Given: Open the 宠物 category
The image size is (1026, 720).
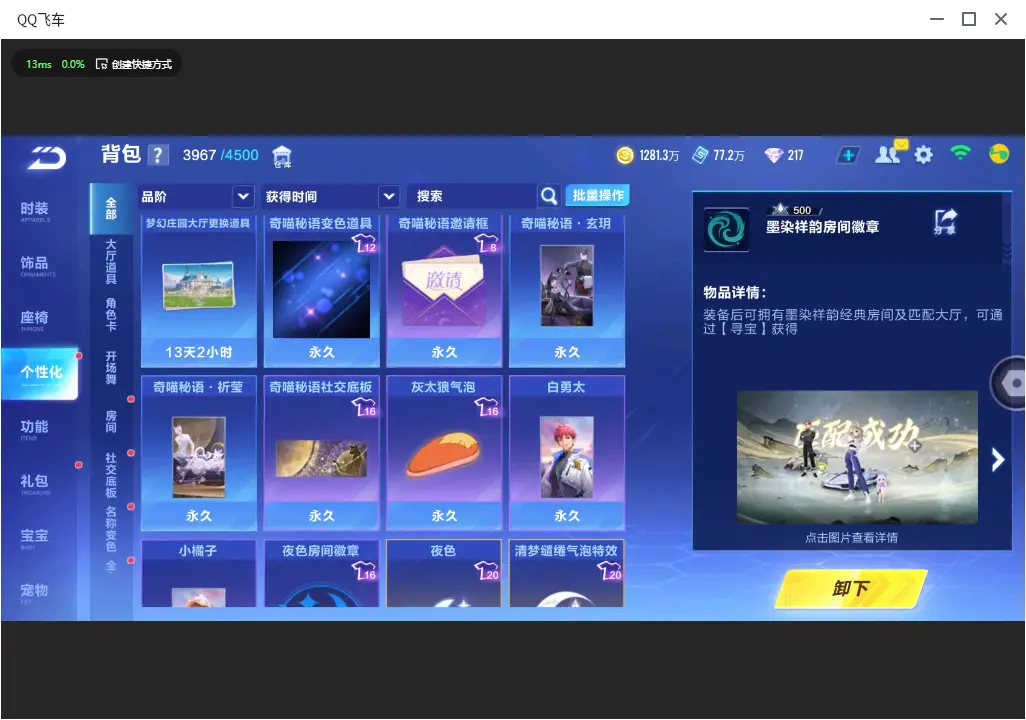Looking at the screenshot, I should [x=35, y=592].
